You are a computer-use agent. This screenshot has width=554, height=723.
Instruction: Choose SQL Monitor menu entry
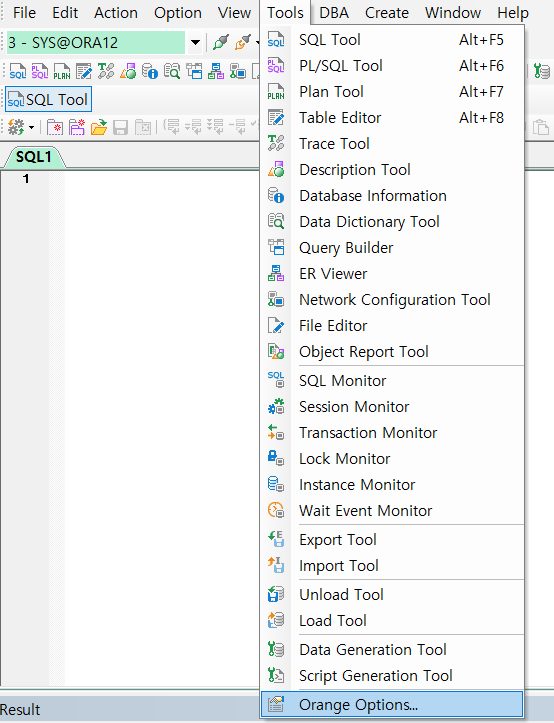pos(393,381)
